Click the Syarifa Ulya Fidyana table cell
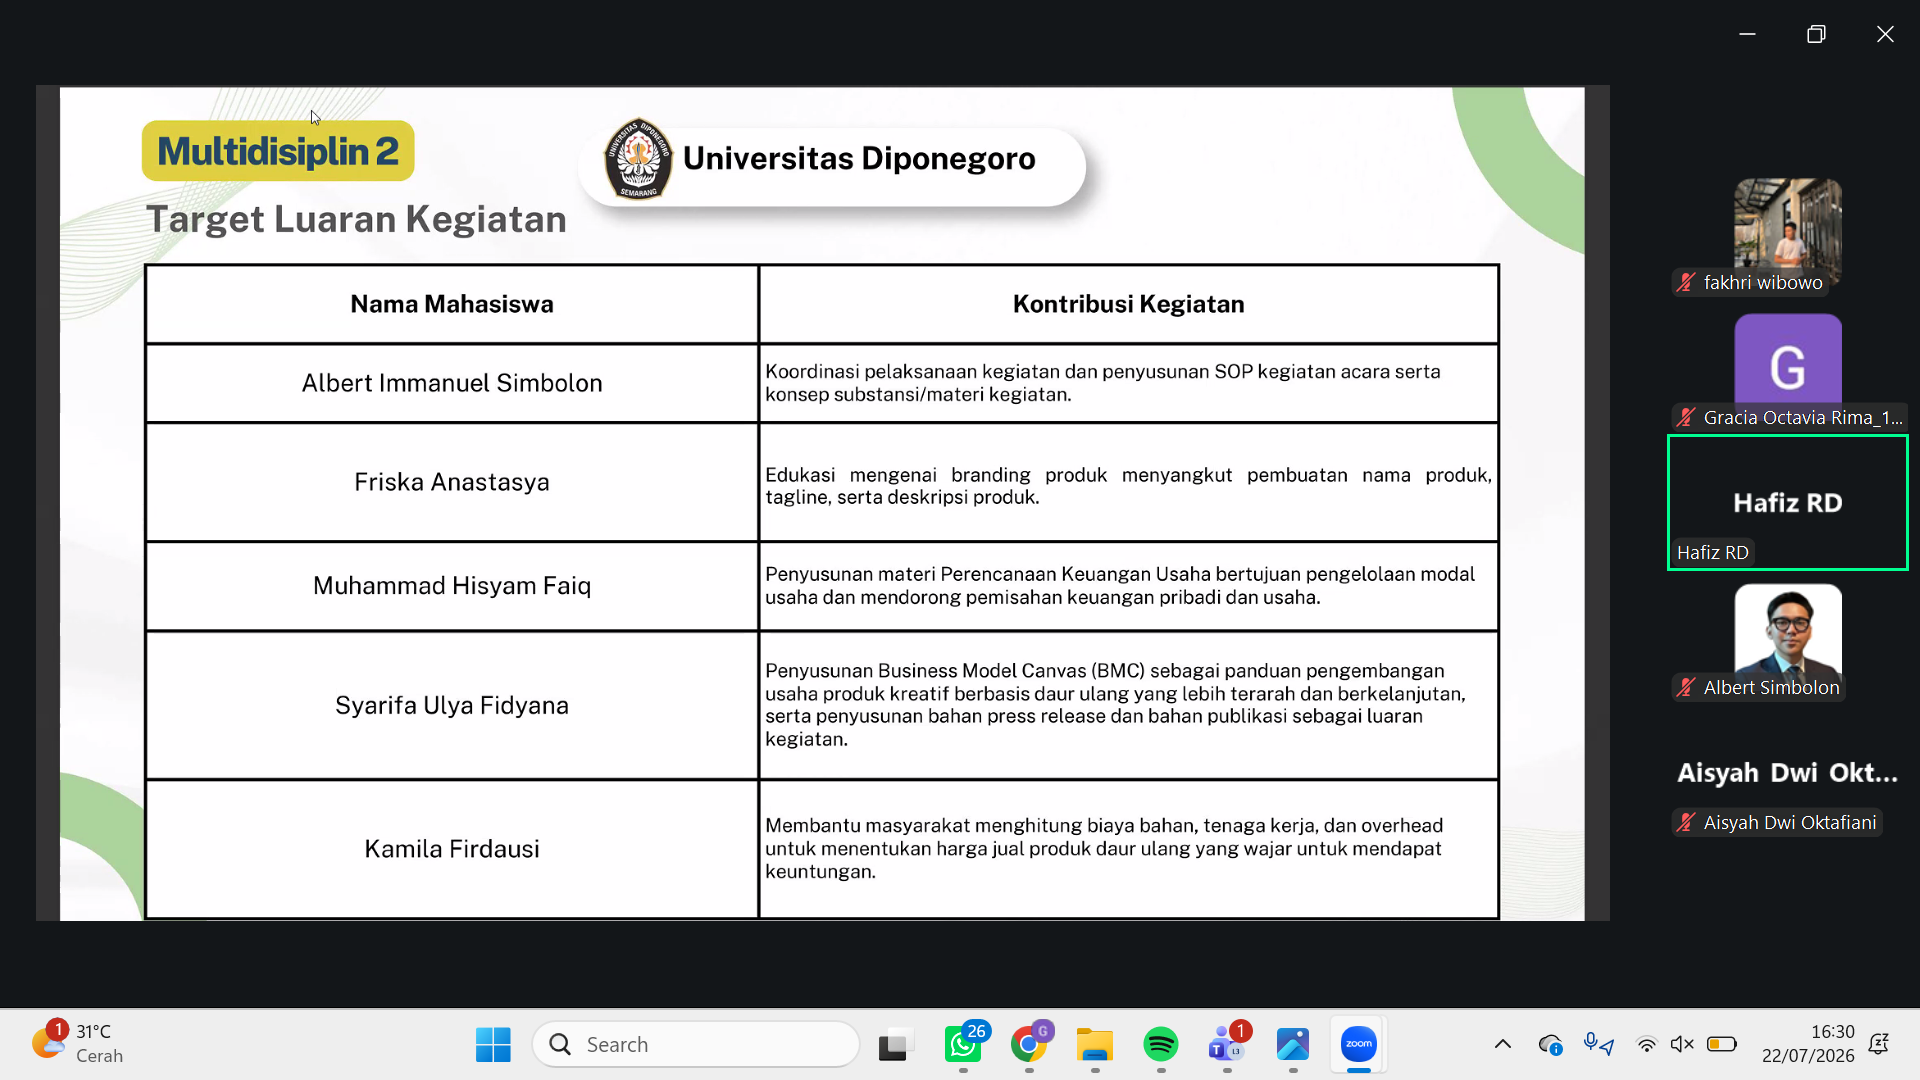Viewport: 1920px width, 1080px height. [452, 705]
